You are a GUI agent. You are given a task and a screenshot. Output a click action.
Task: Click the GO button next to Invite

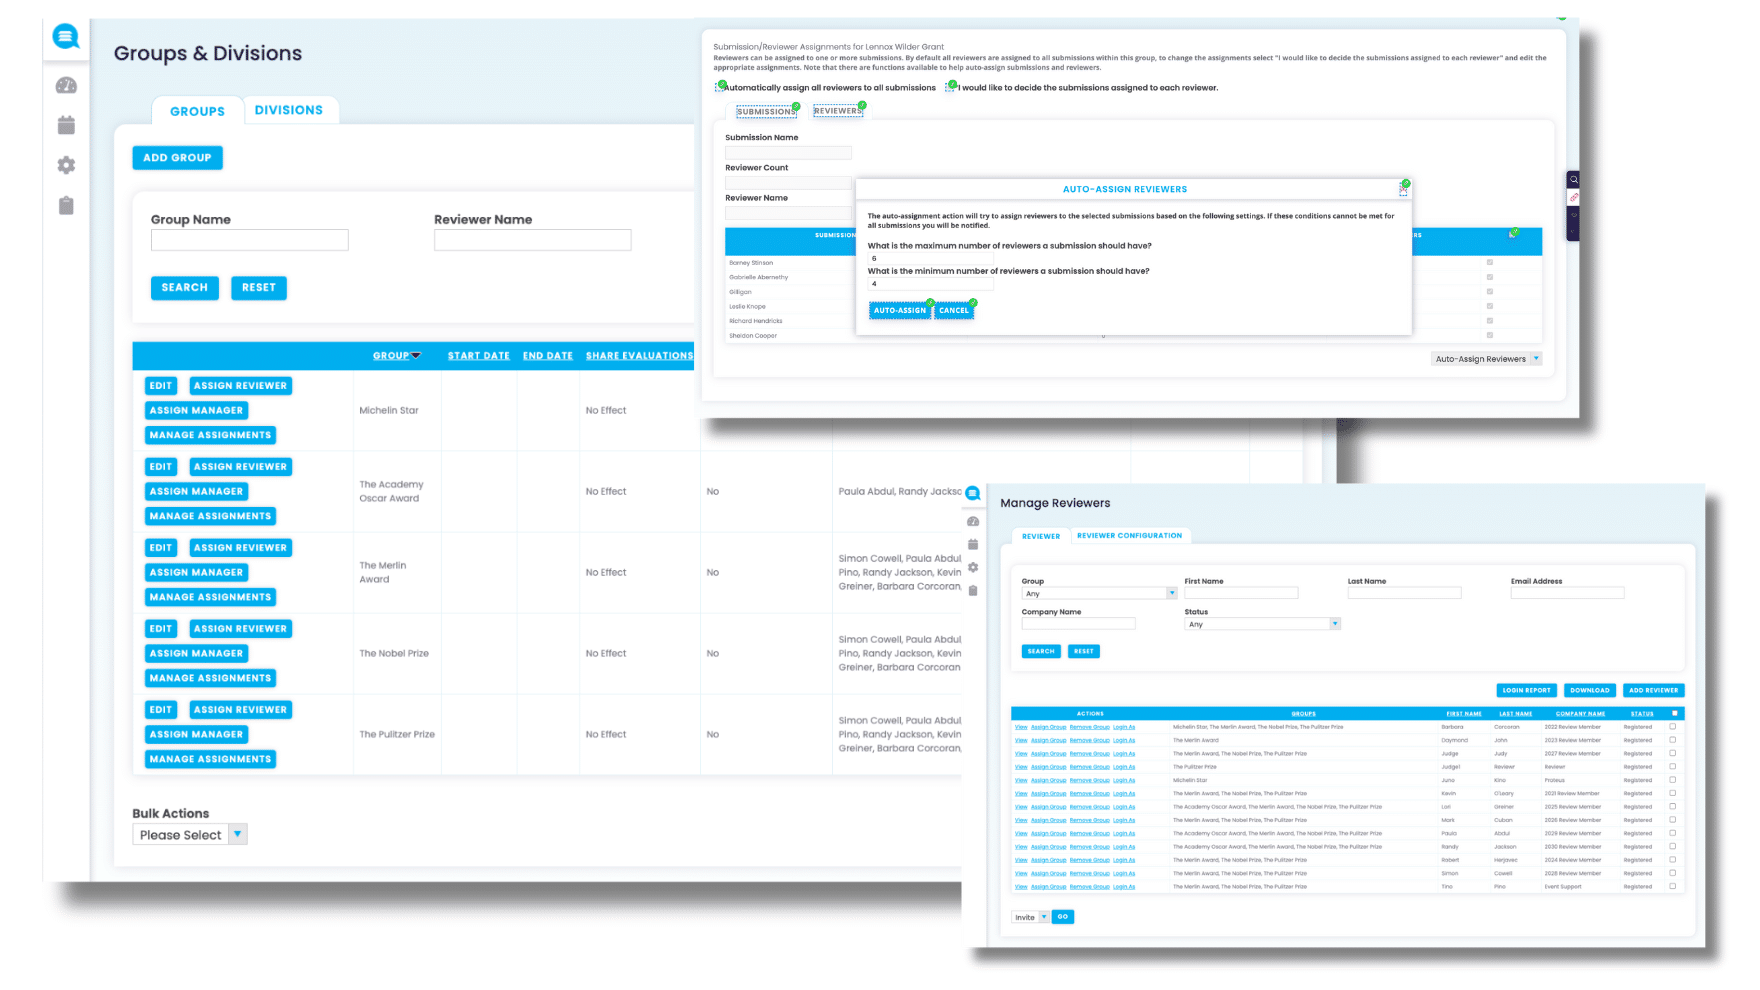point(1063,917)
